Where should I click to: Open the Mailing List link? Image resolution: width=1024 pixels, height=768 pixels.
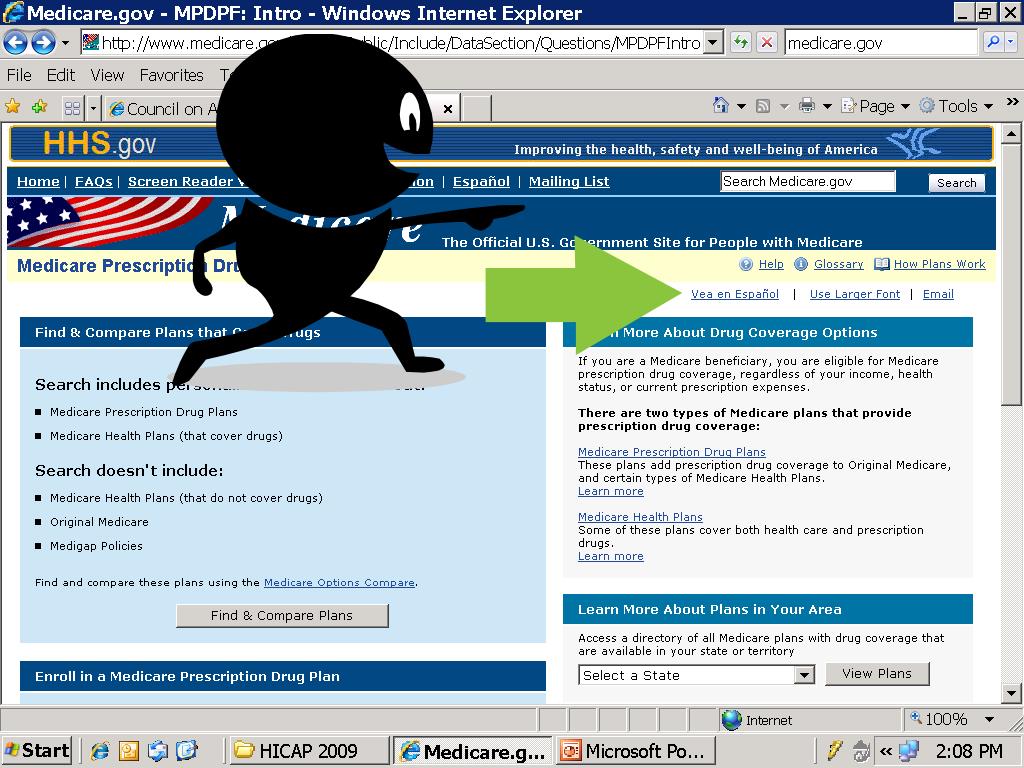[x=569, y=182]
